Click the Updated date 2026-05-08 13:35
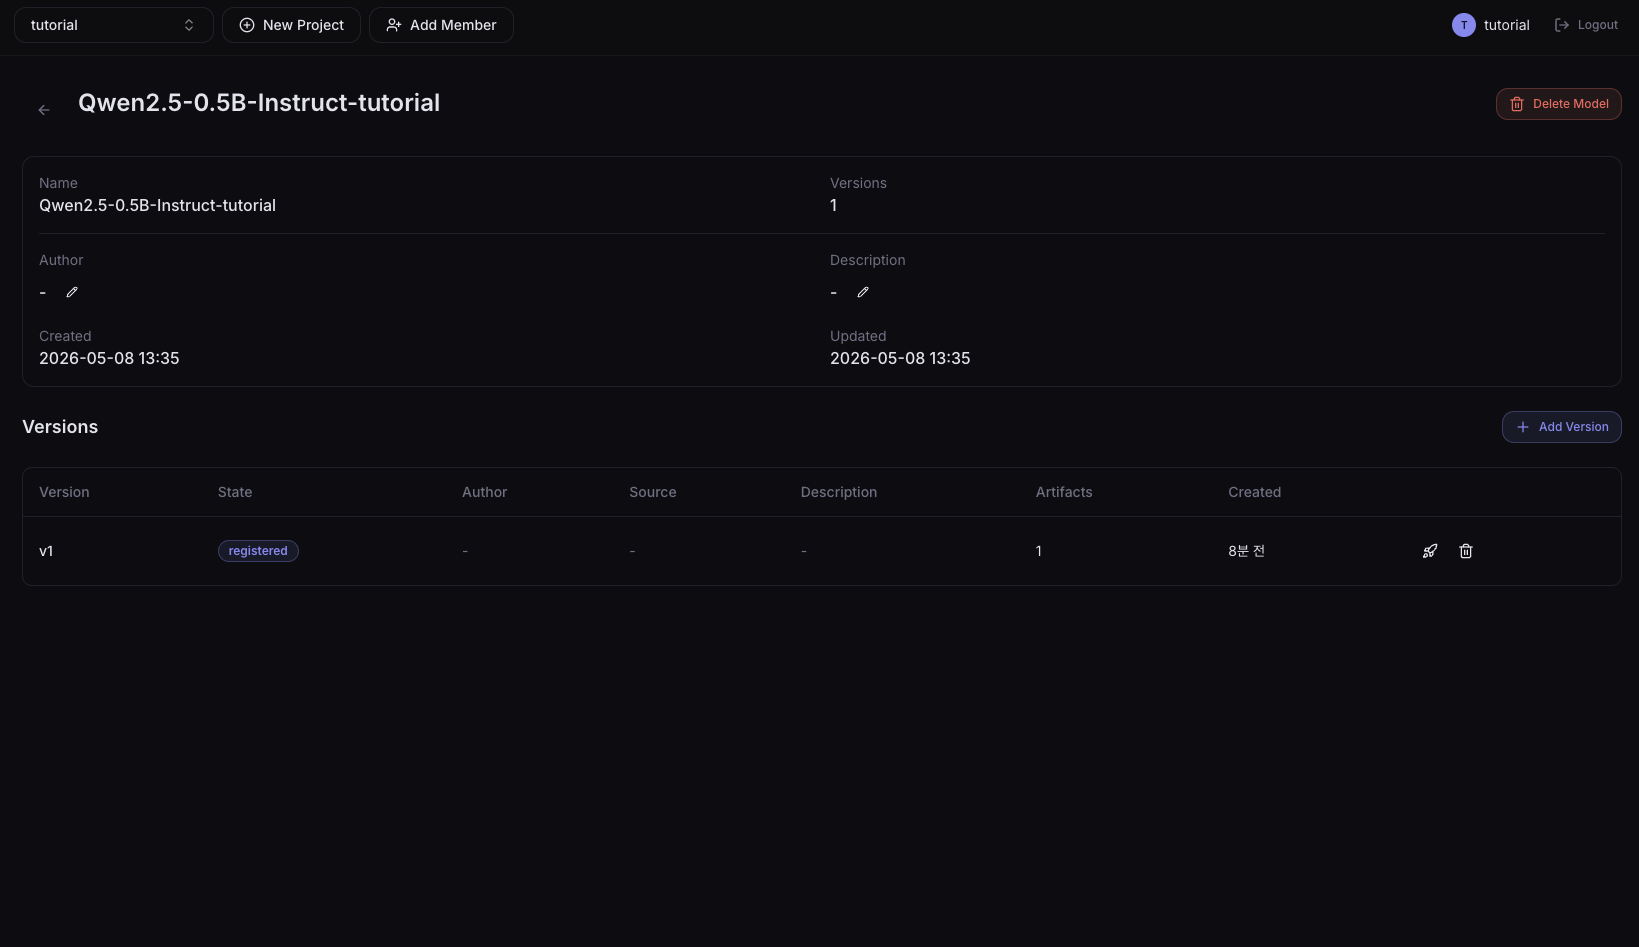The image size is (1639, 947). pos(900,358)
